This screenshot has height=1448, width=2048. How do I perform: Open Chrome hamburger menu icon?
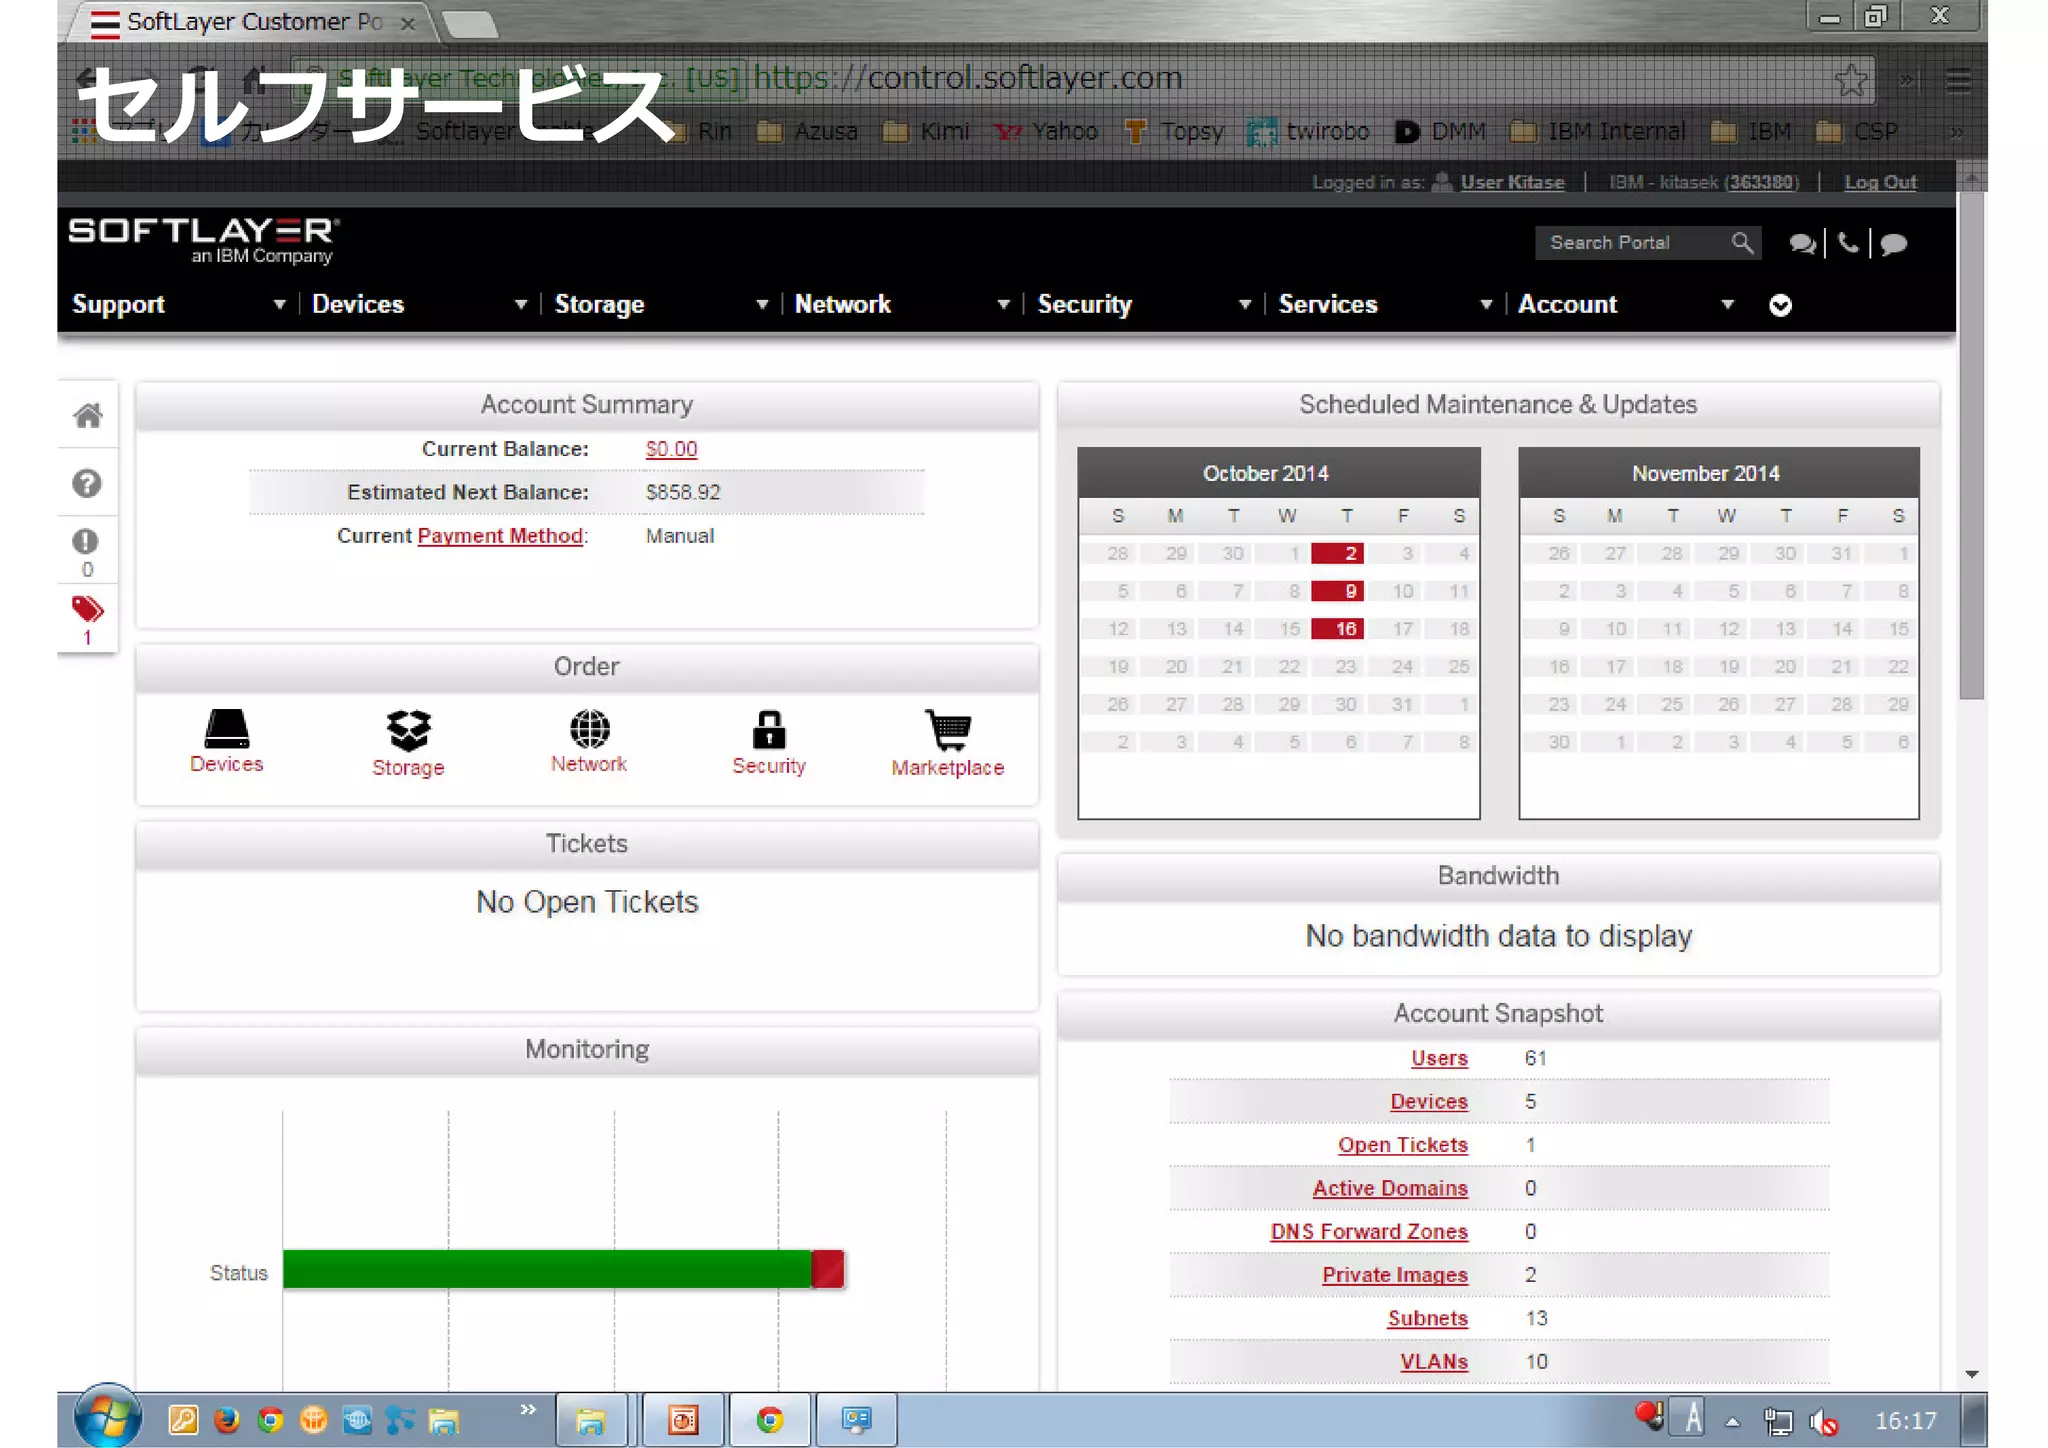coord(1958,80)
